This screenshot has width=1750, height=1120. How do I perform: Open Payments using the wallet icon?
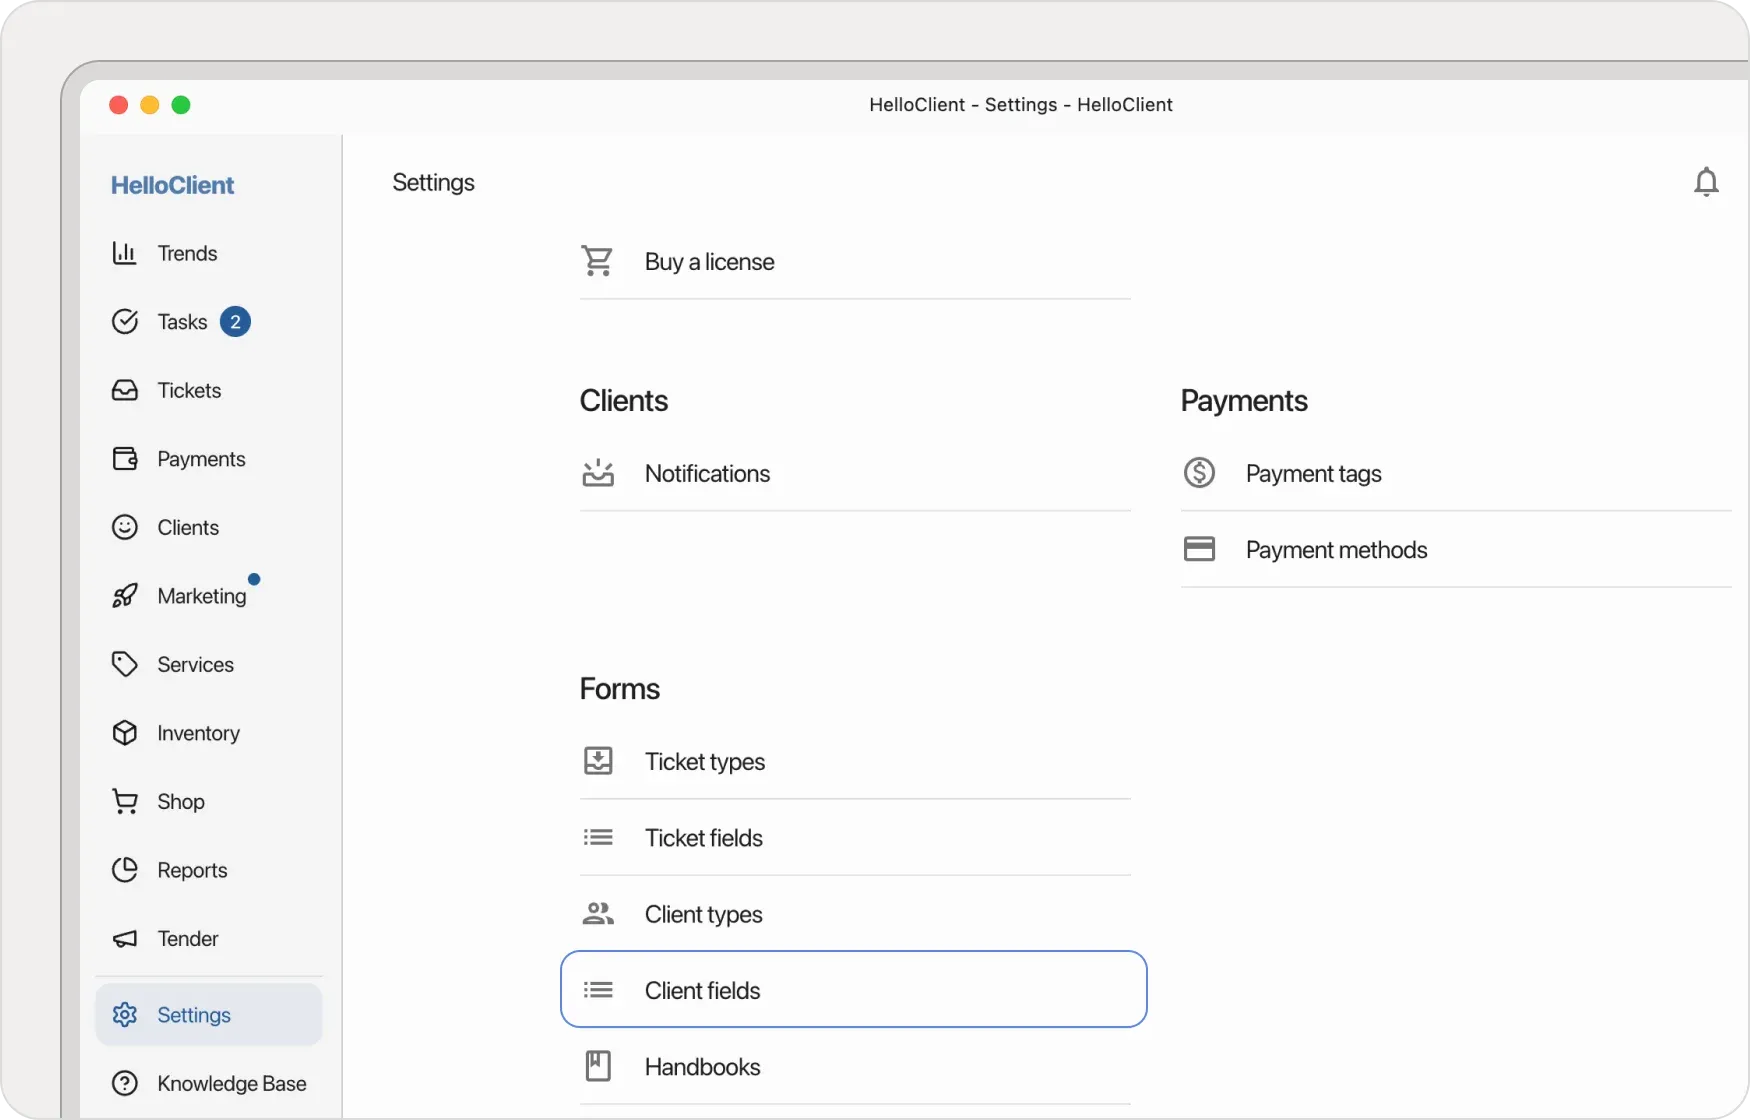tap(124, 458)
